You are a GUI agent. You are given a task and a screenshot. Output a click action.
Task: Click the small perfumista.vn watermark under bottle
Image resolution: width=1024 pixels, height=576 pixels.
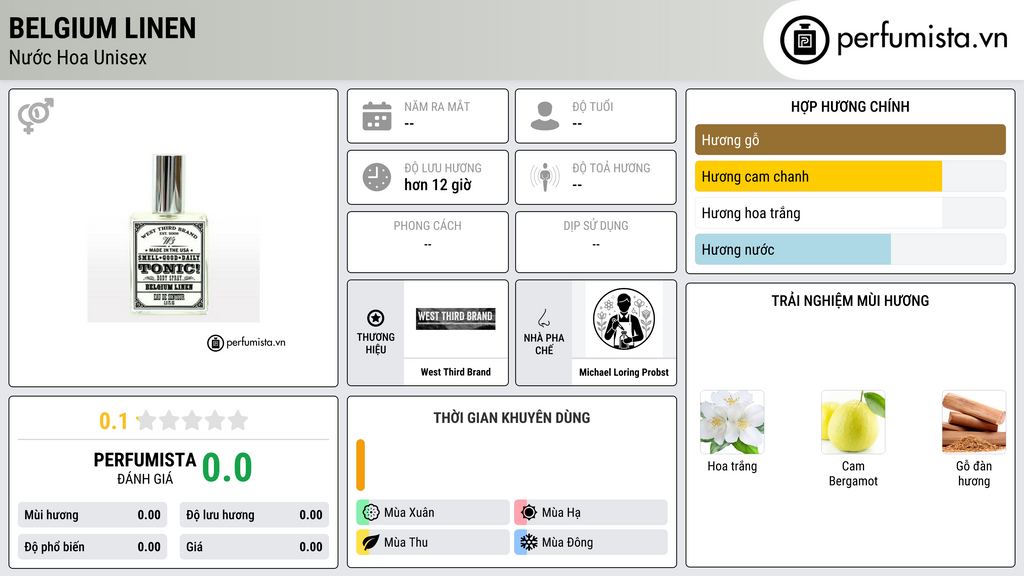pos(246,342)
